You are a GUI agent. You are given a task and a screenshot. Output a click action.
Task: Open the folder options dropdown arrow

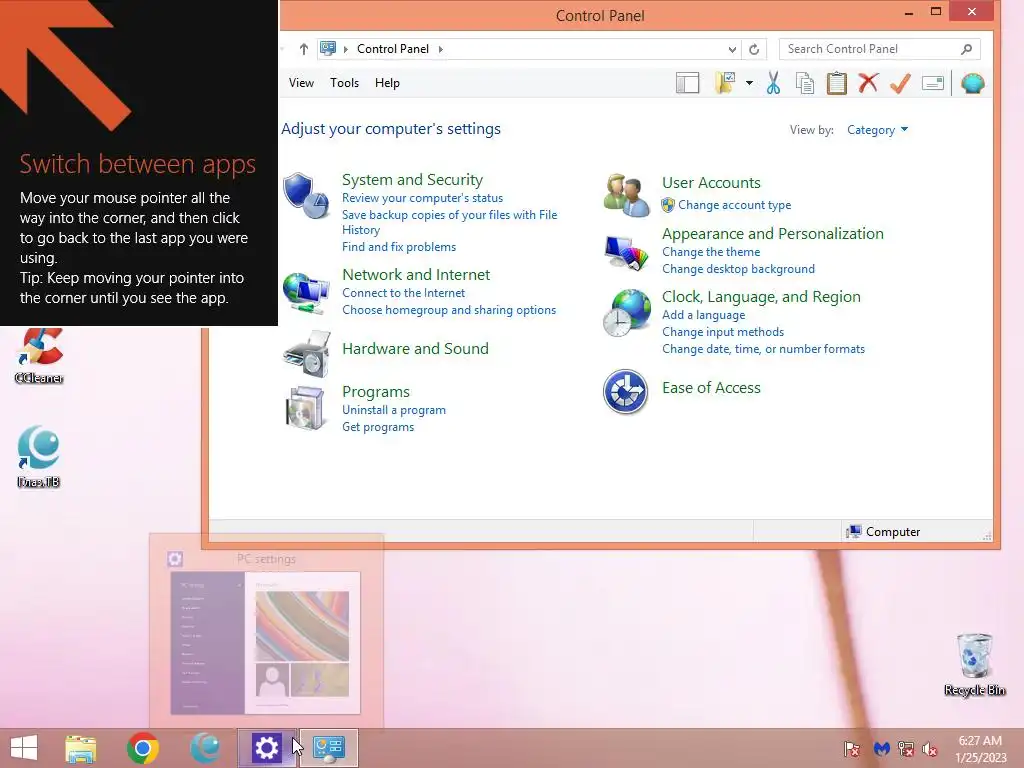pos(749,83)
